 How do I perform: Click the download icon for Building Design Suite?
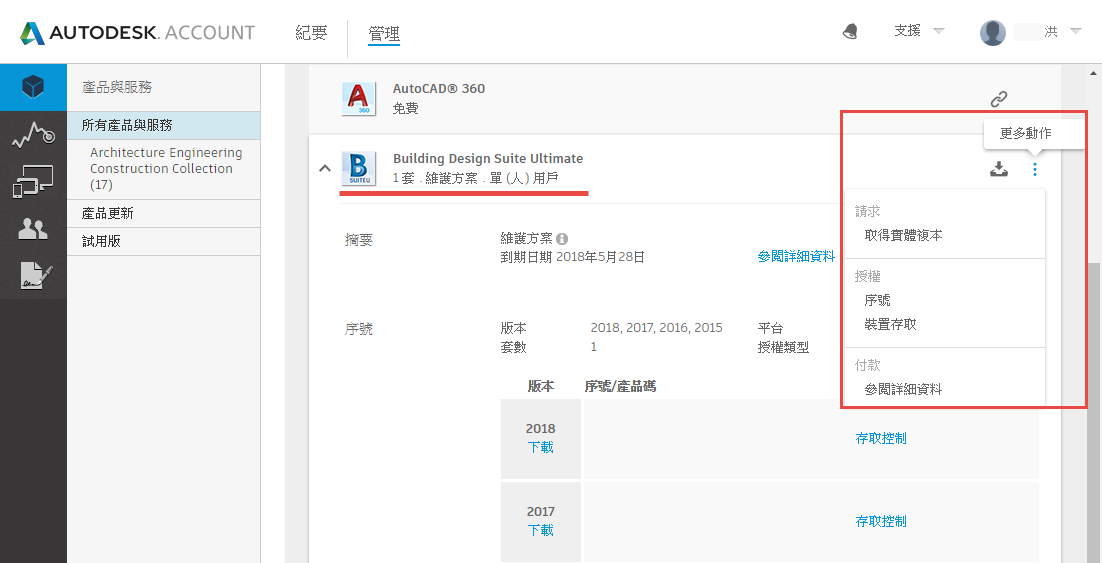coord(999,169)
